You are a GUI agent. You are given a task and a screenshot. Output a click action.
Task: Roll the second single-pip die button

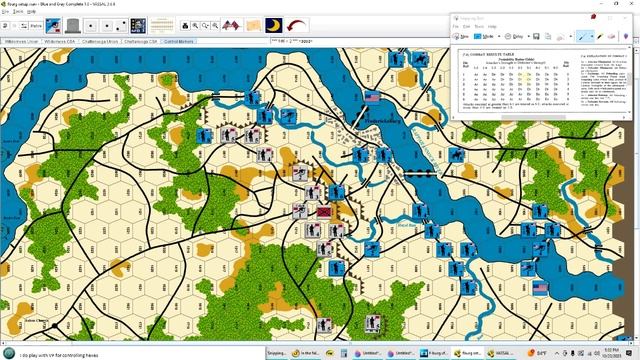[x=107, y=26]
